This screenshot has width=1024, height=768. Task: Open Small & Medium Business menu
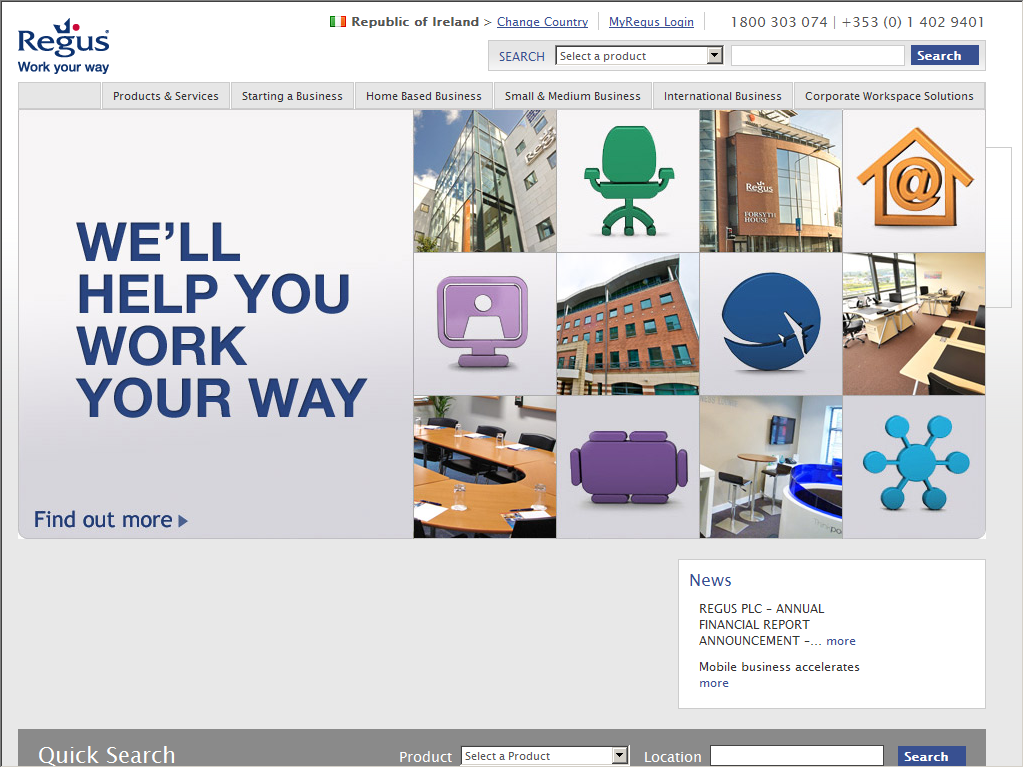pos(573,96)
